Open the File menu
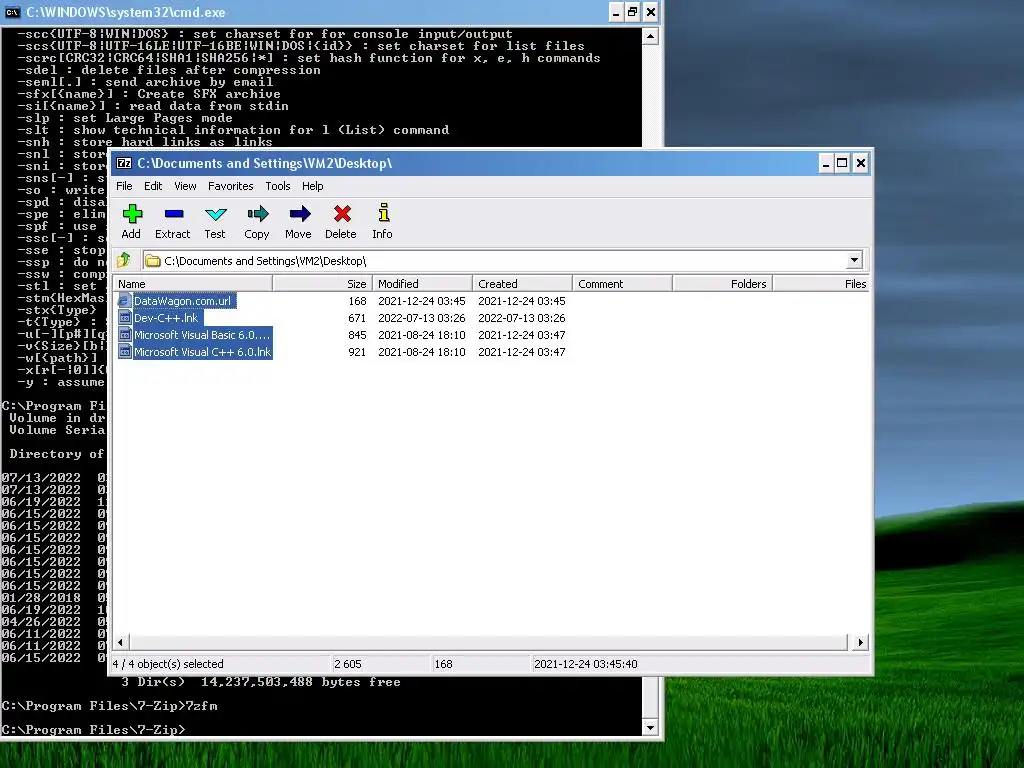Viewport: 1024px width, 768px height. 124,186
